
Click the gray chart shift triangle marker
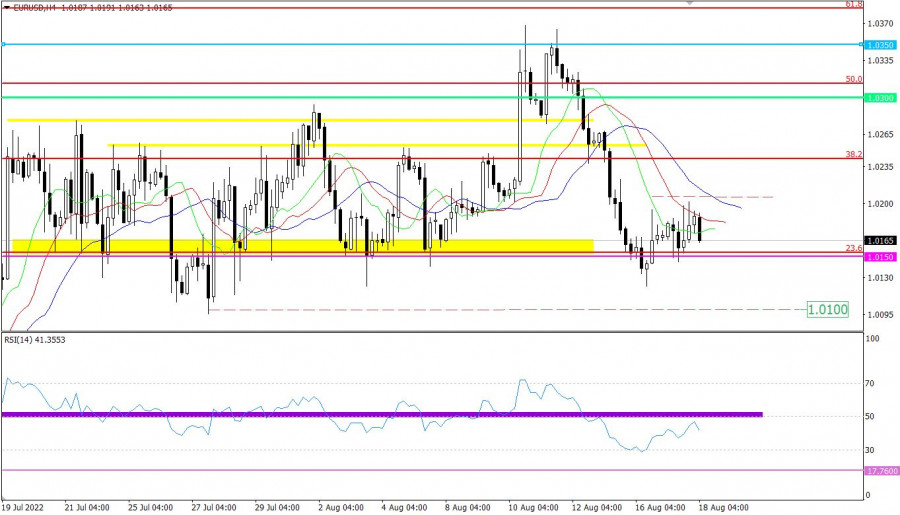(x=689, y=3)
